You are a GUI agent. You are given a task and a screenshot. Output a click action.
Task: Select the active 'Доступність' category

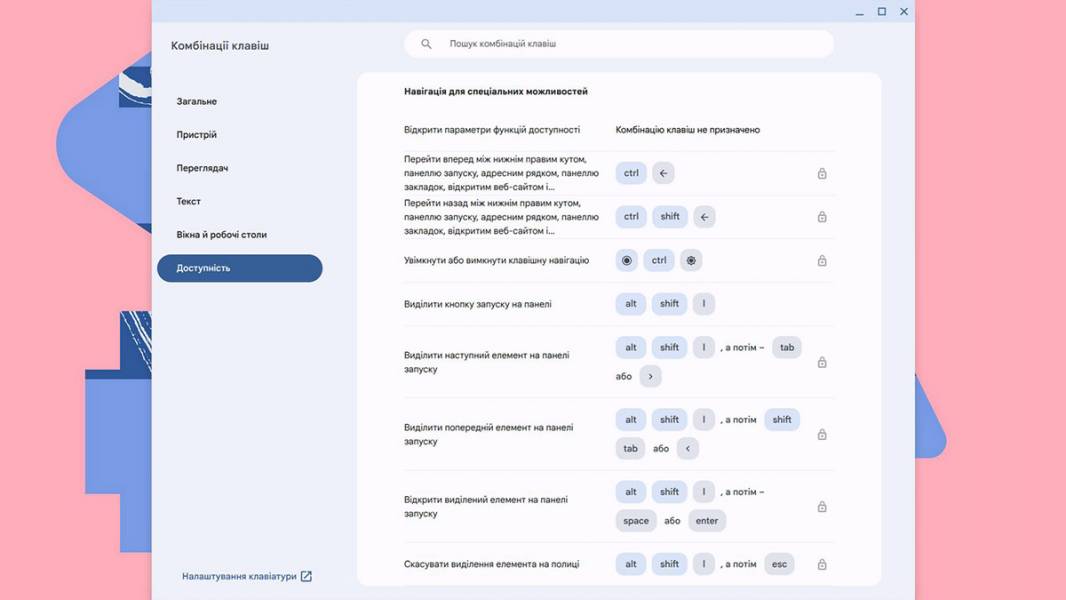[x=239, y=268]
